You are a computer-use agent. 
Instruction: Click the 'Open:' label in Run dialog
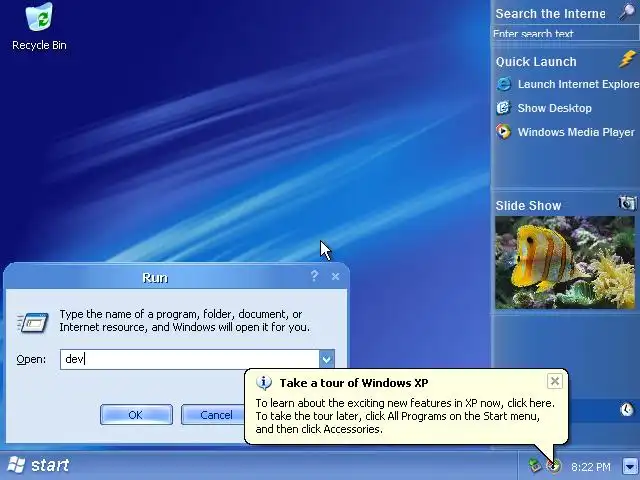click(31, 359)
